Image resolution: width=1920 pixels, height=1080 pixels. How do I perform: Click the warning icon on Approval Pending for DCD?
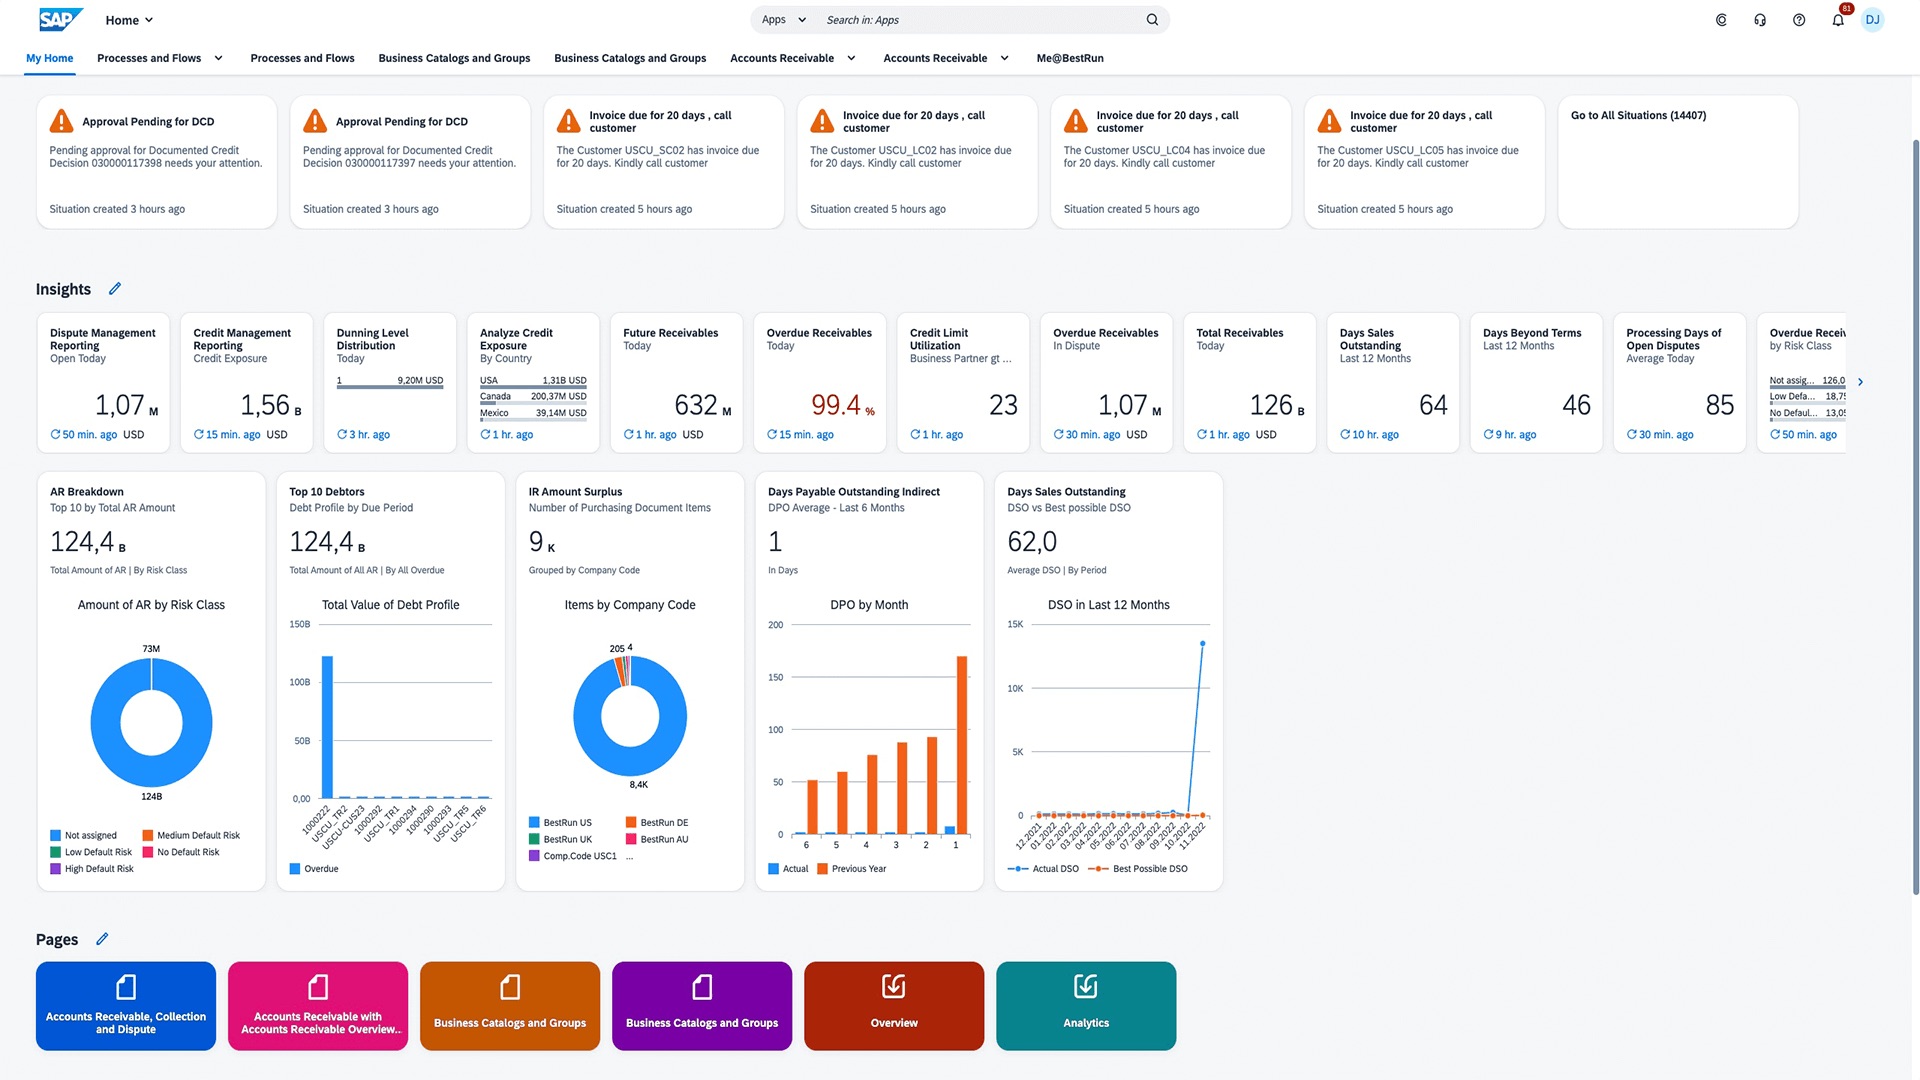pos(60,120)
